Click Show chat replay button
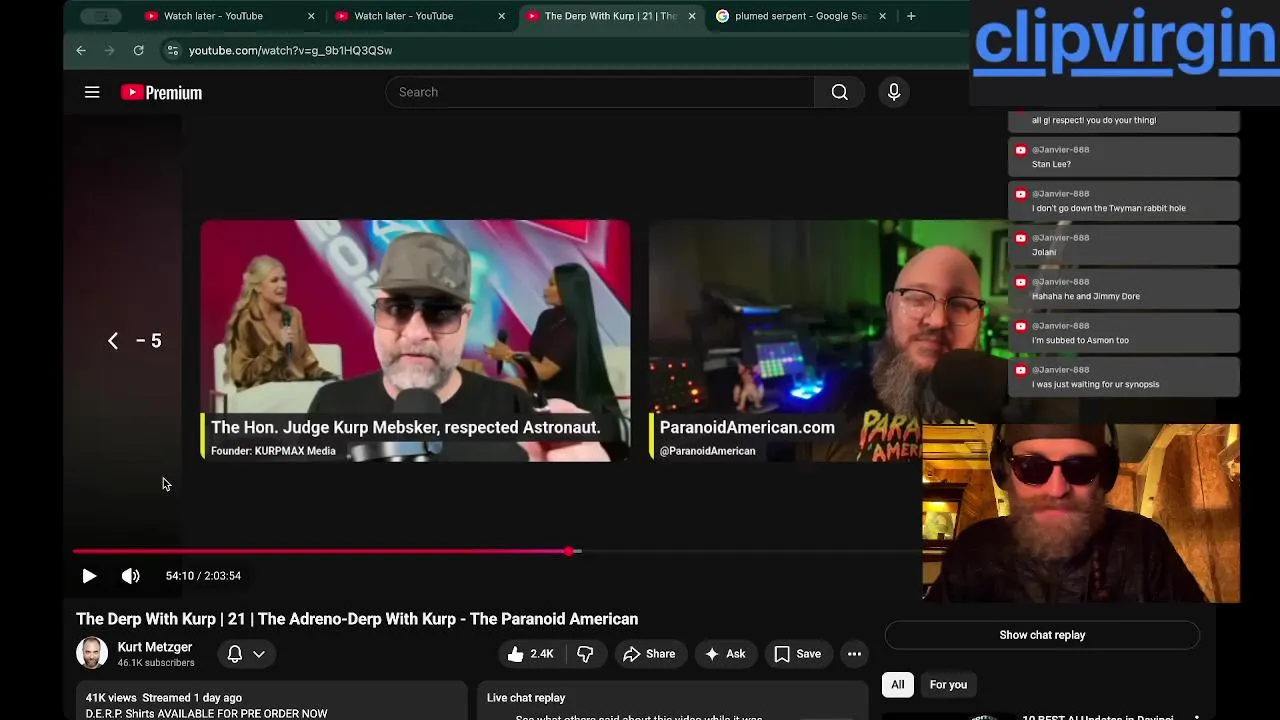The width and height of the screenshot is (1280, 720). [1042, 635]
